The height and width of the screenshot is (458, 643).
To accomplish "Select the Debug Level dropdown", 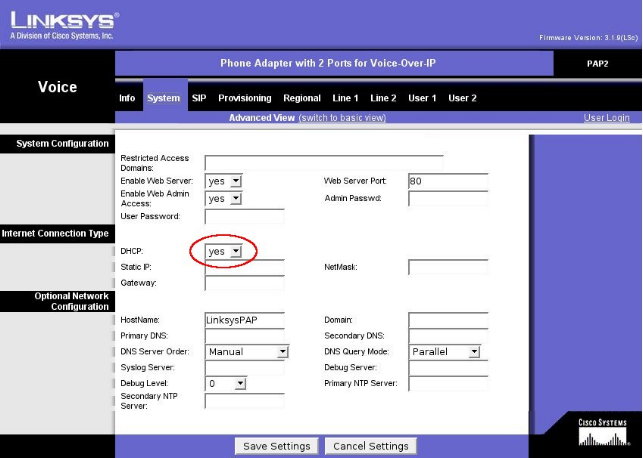I will point(225,383).
